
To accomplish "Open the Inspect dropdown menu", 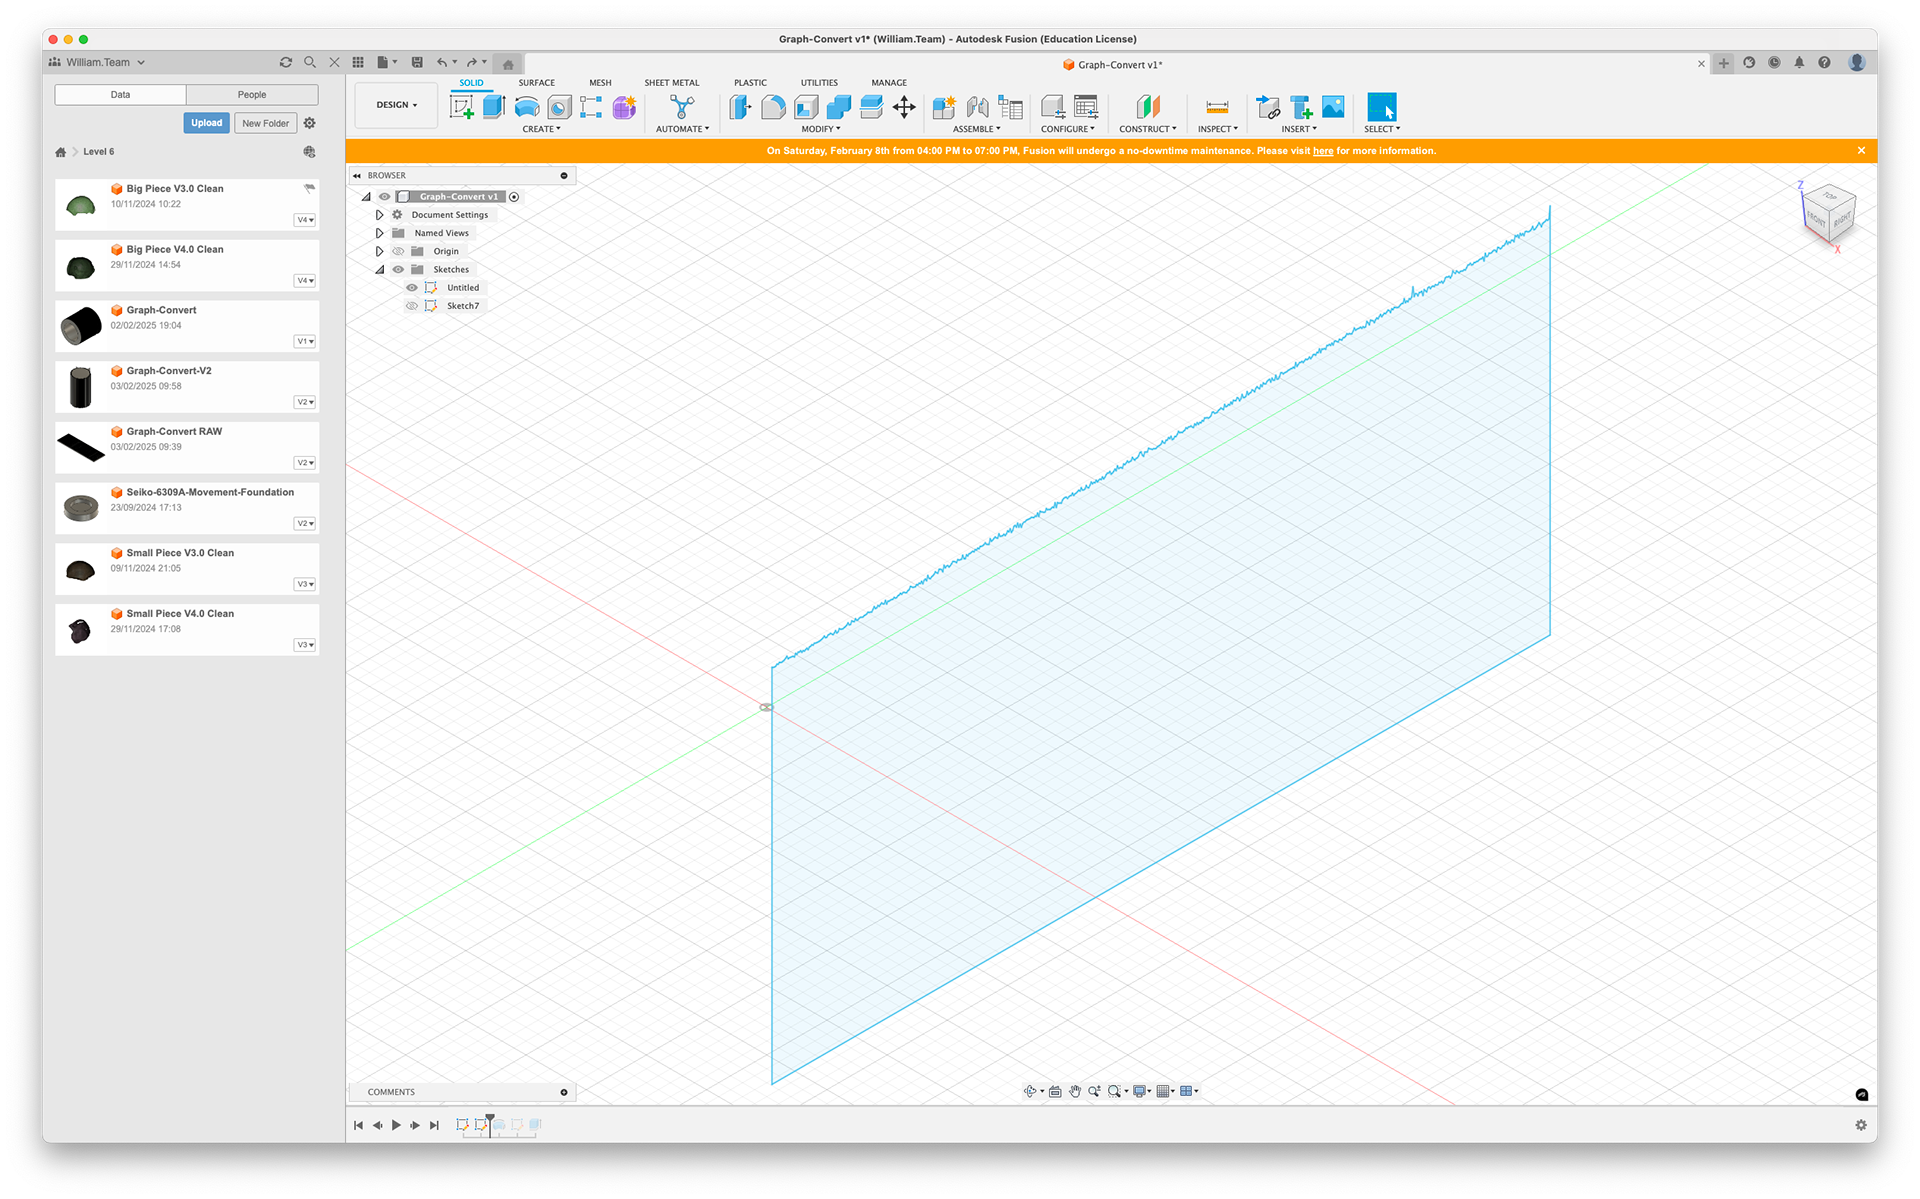I will click(1218, 129).
